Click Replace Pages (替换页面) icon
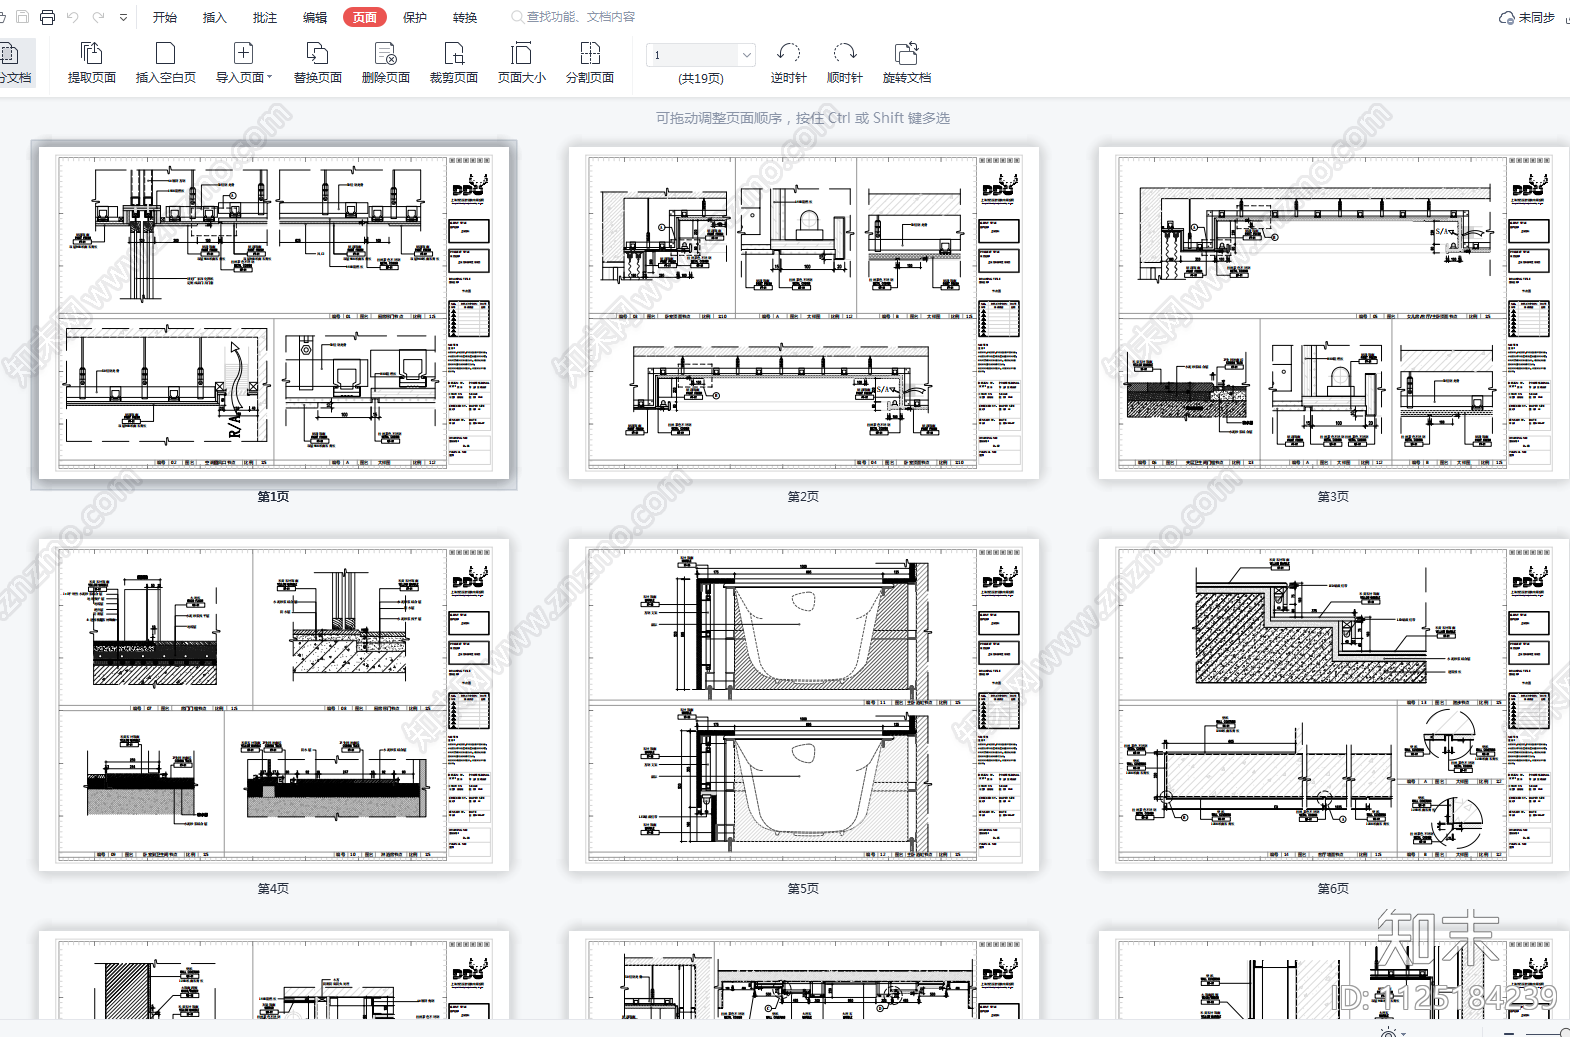 click(x=317, y=53)
